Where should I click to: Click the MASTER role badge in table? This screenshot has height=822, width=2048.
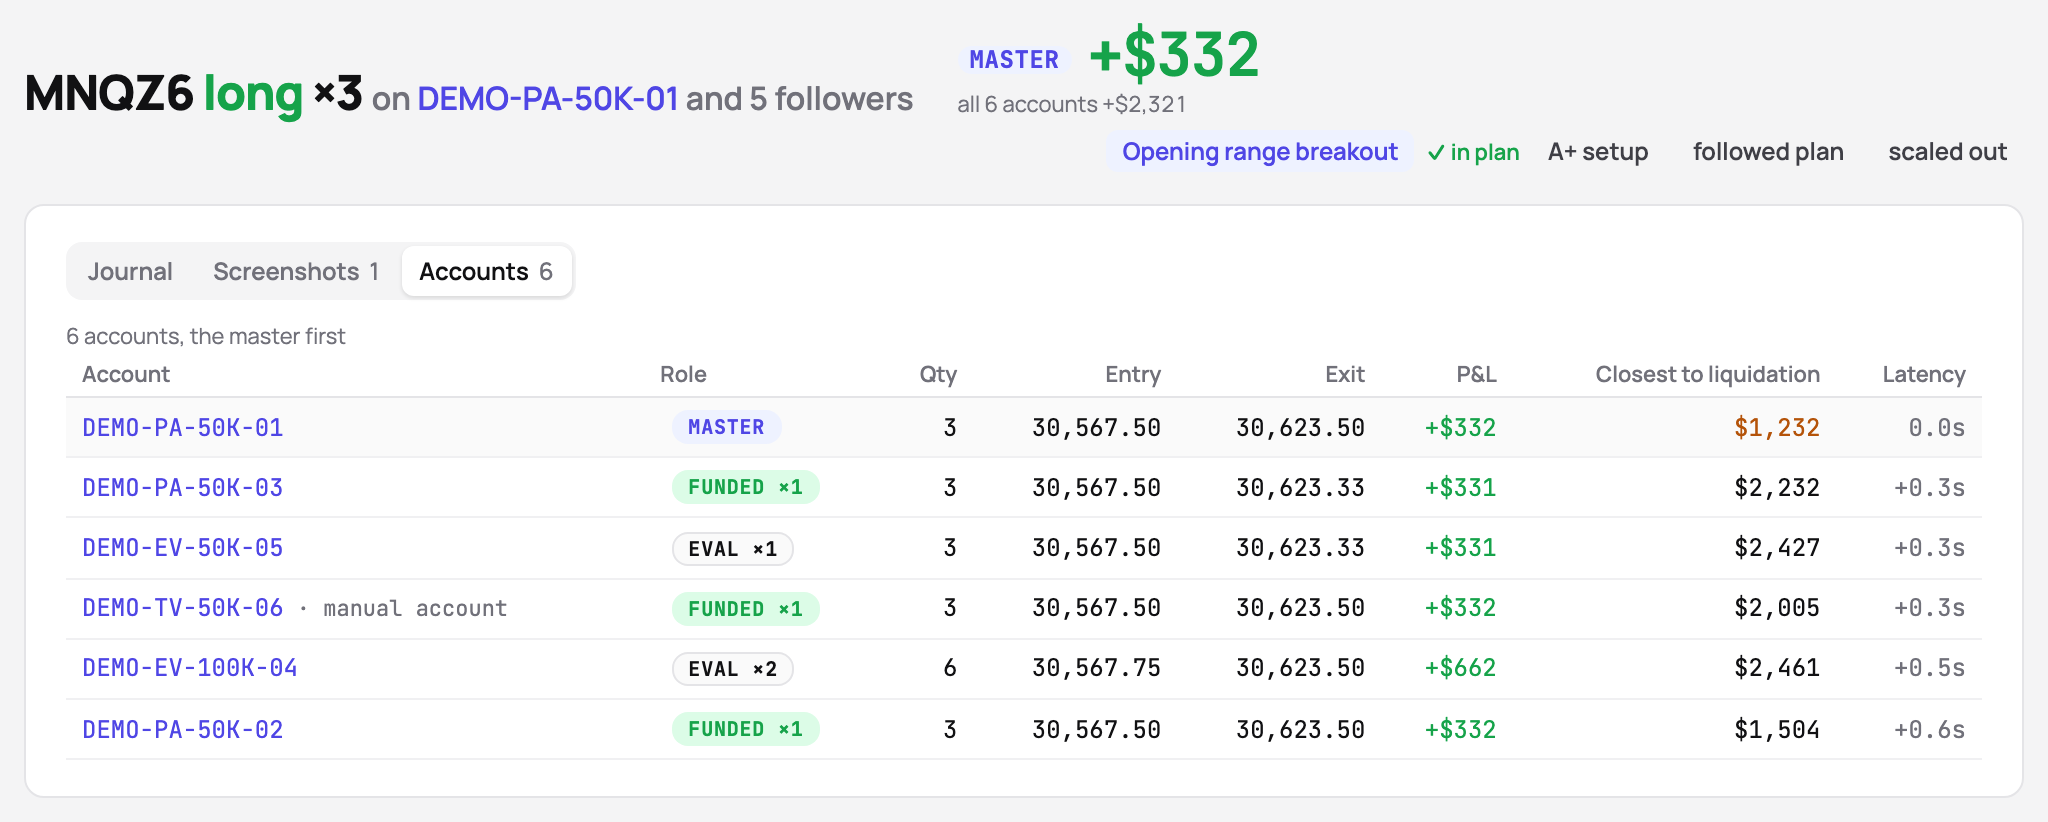[x=726, y=427]
